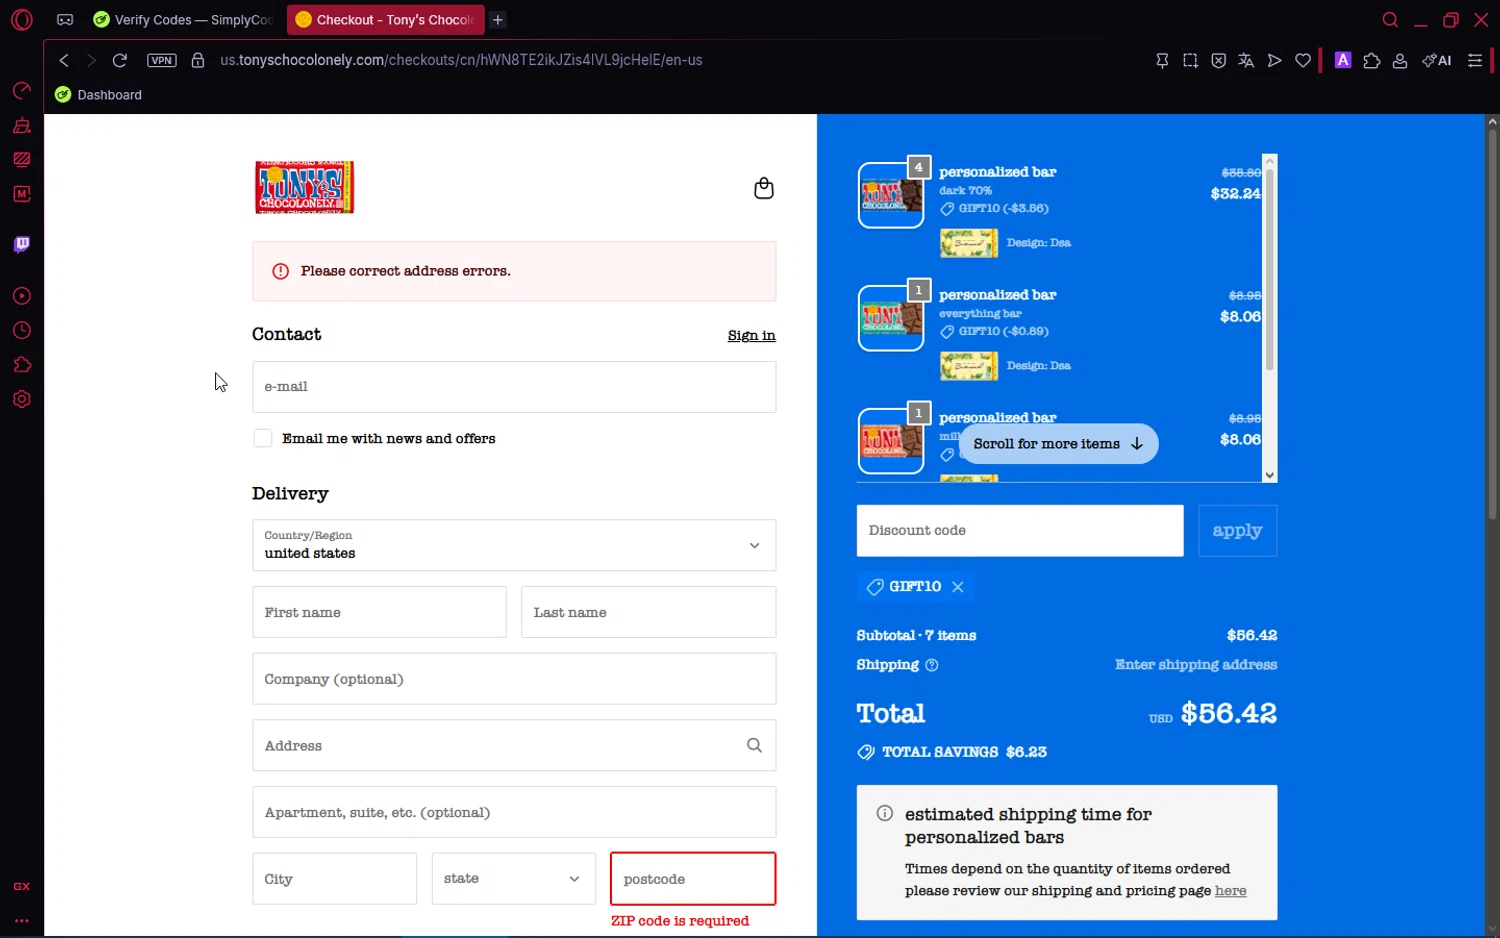Open Twitch in the sidebar
This screenshot has height=938, width=1500.
click(22, 245)
